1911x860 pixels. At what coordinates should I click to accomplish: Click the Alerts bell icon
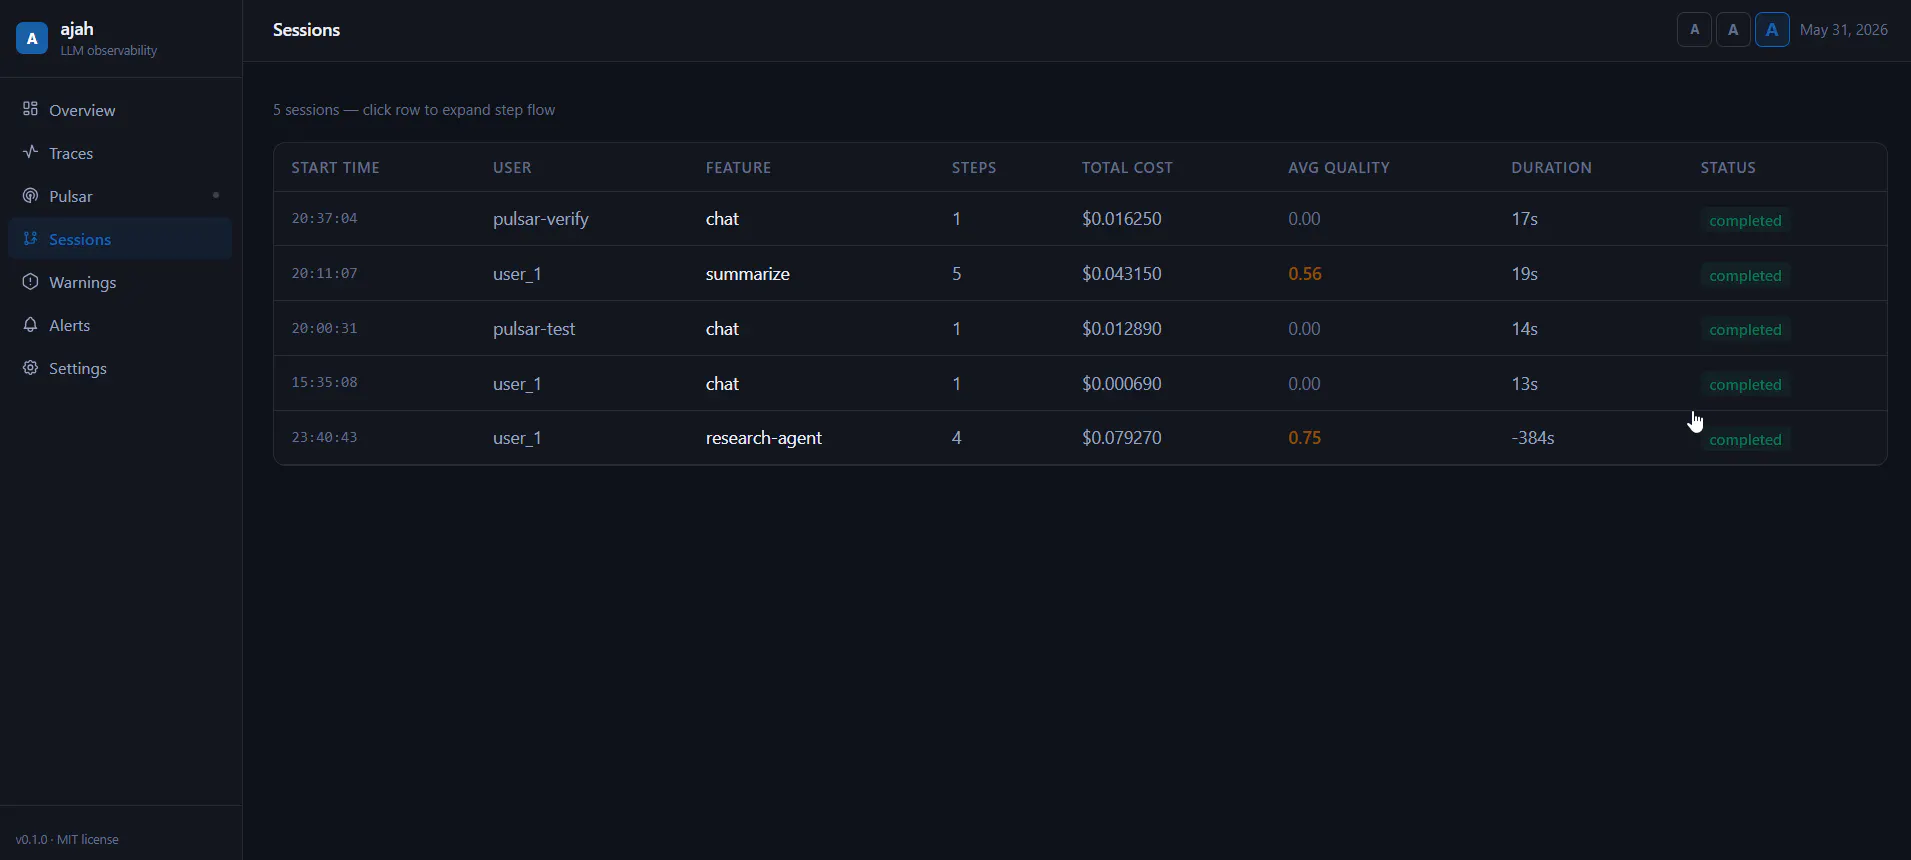click(31, 325)
